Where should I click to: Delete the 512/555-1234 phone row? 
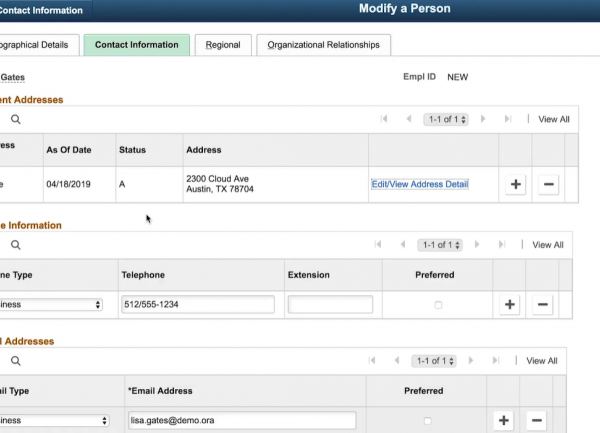[x=542, y=304]
